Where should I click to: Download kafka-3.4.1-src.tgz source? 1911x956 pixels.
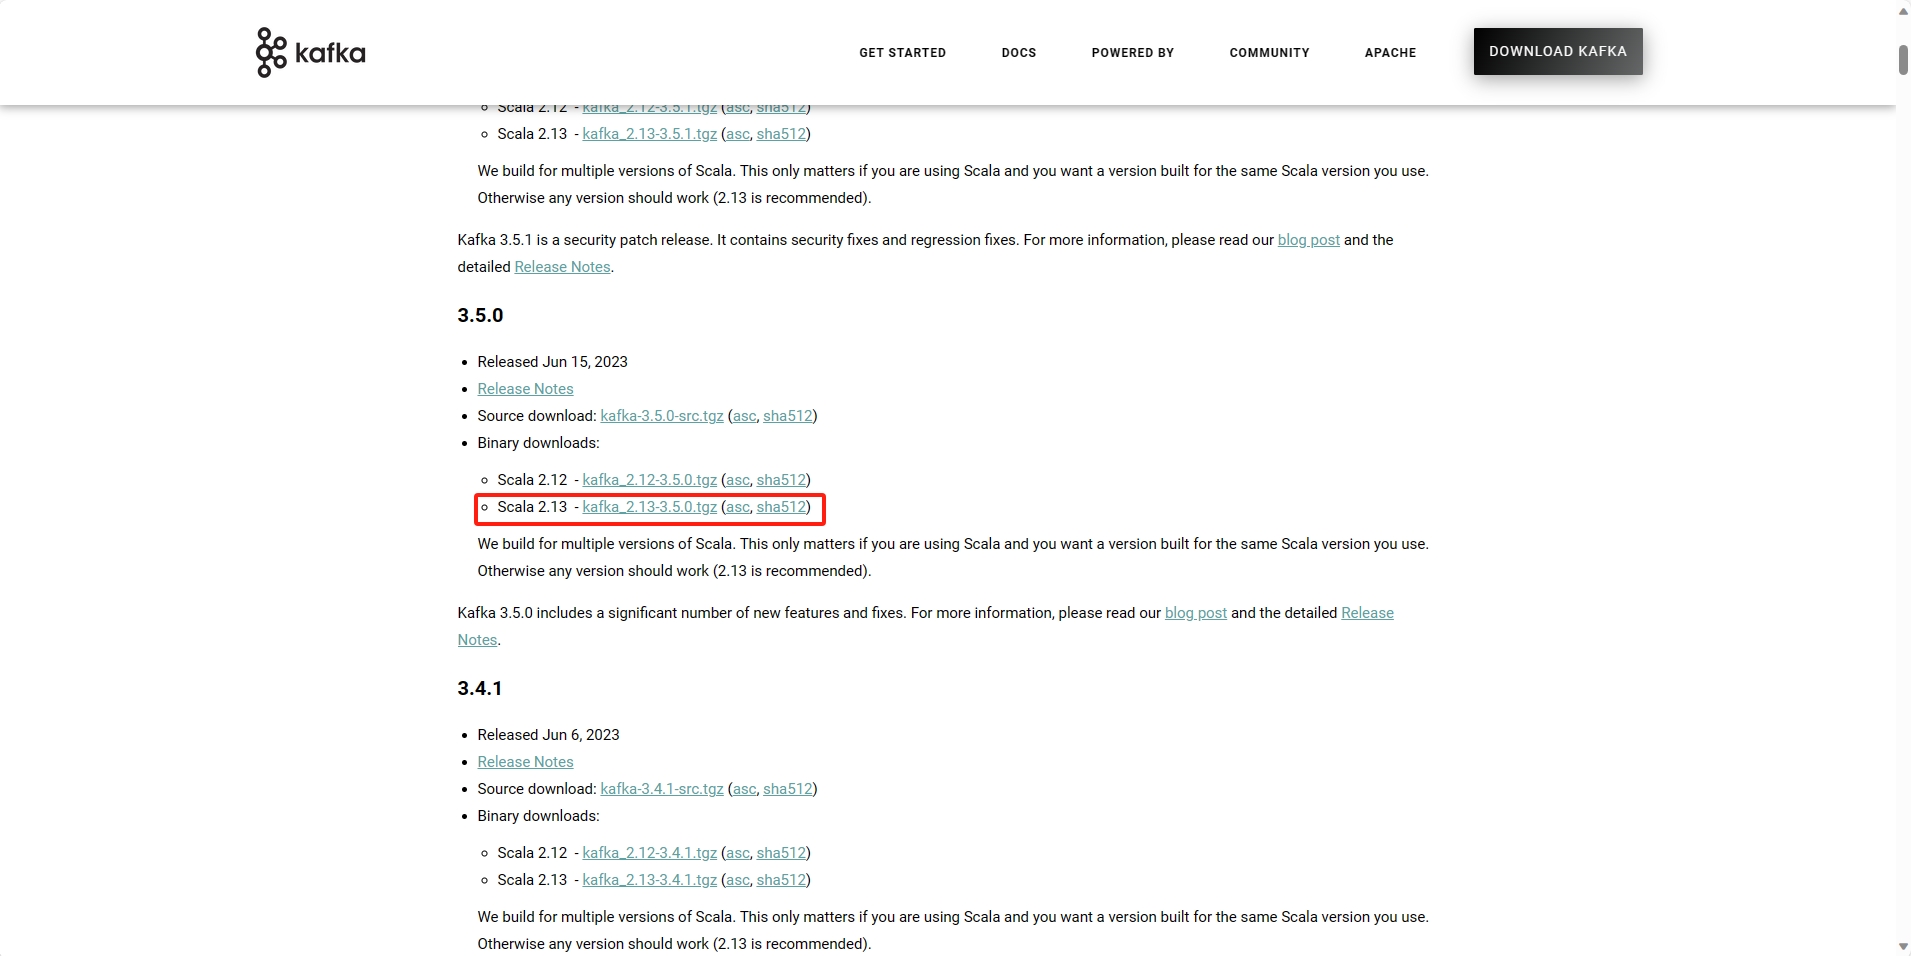coord(661,789)
